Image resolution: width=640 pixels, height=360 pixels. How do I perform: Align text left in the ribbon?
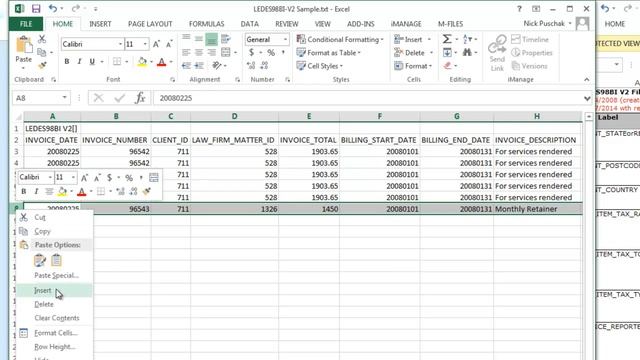186,53
